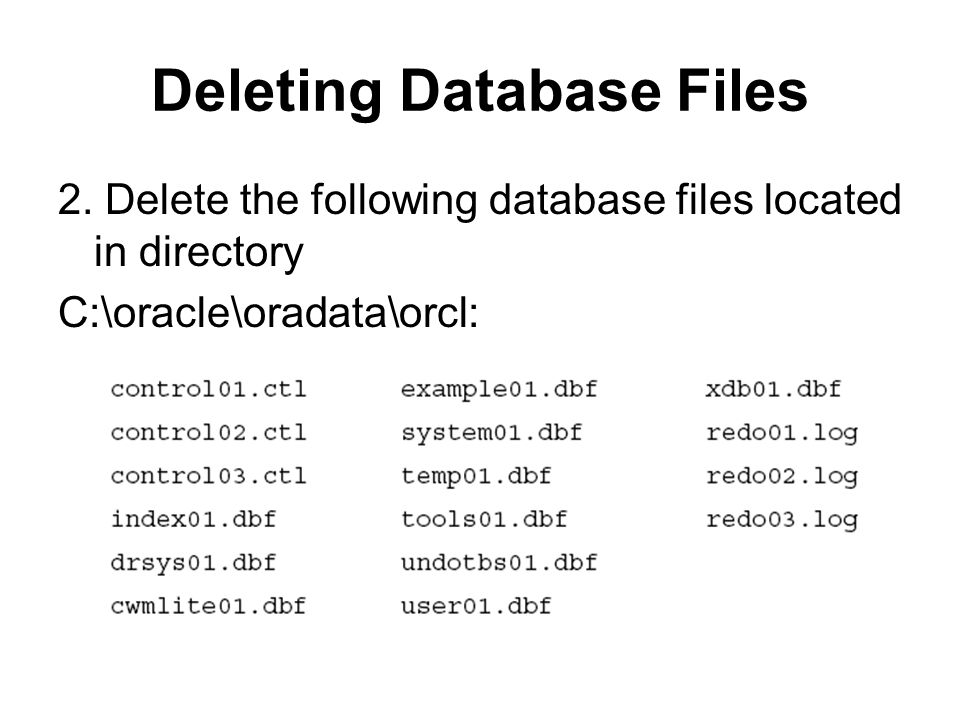Select control01.ctl filename
Screen dimensions: 960x720
coord(208,389)
